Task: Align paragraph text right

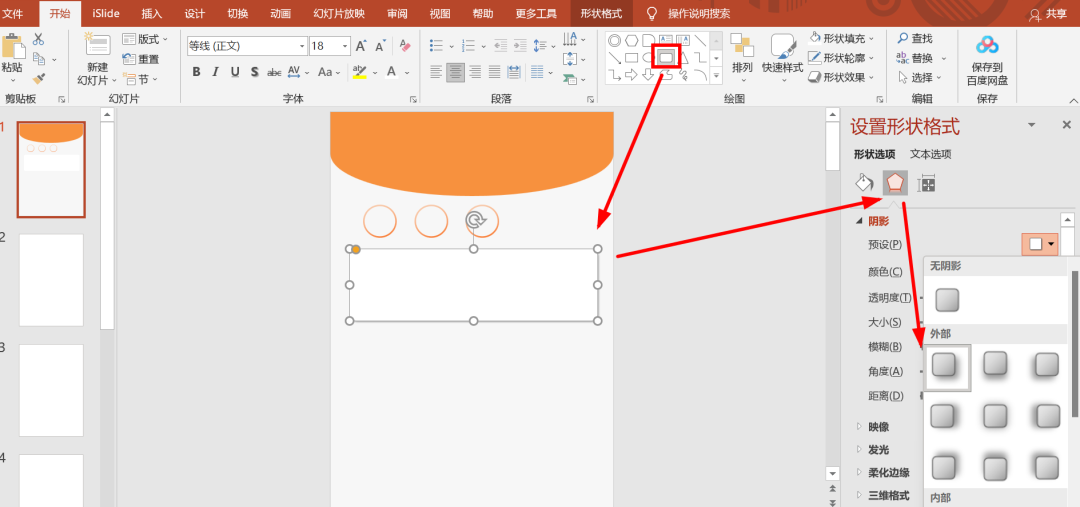Action: 475,72
